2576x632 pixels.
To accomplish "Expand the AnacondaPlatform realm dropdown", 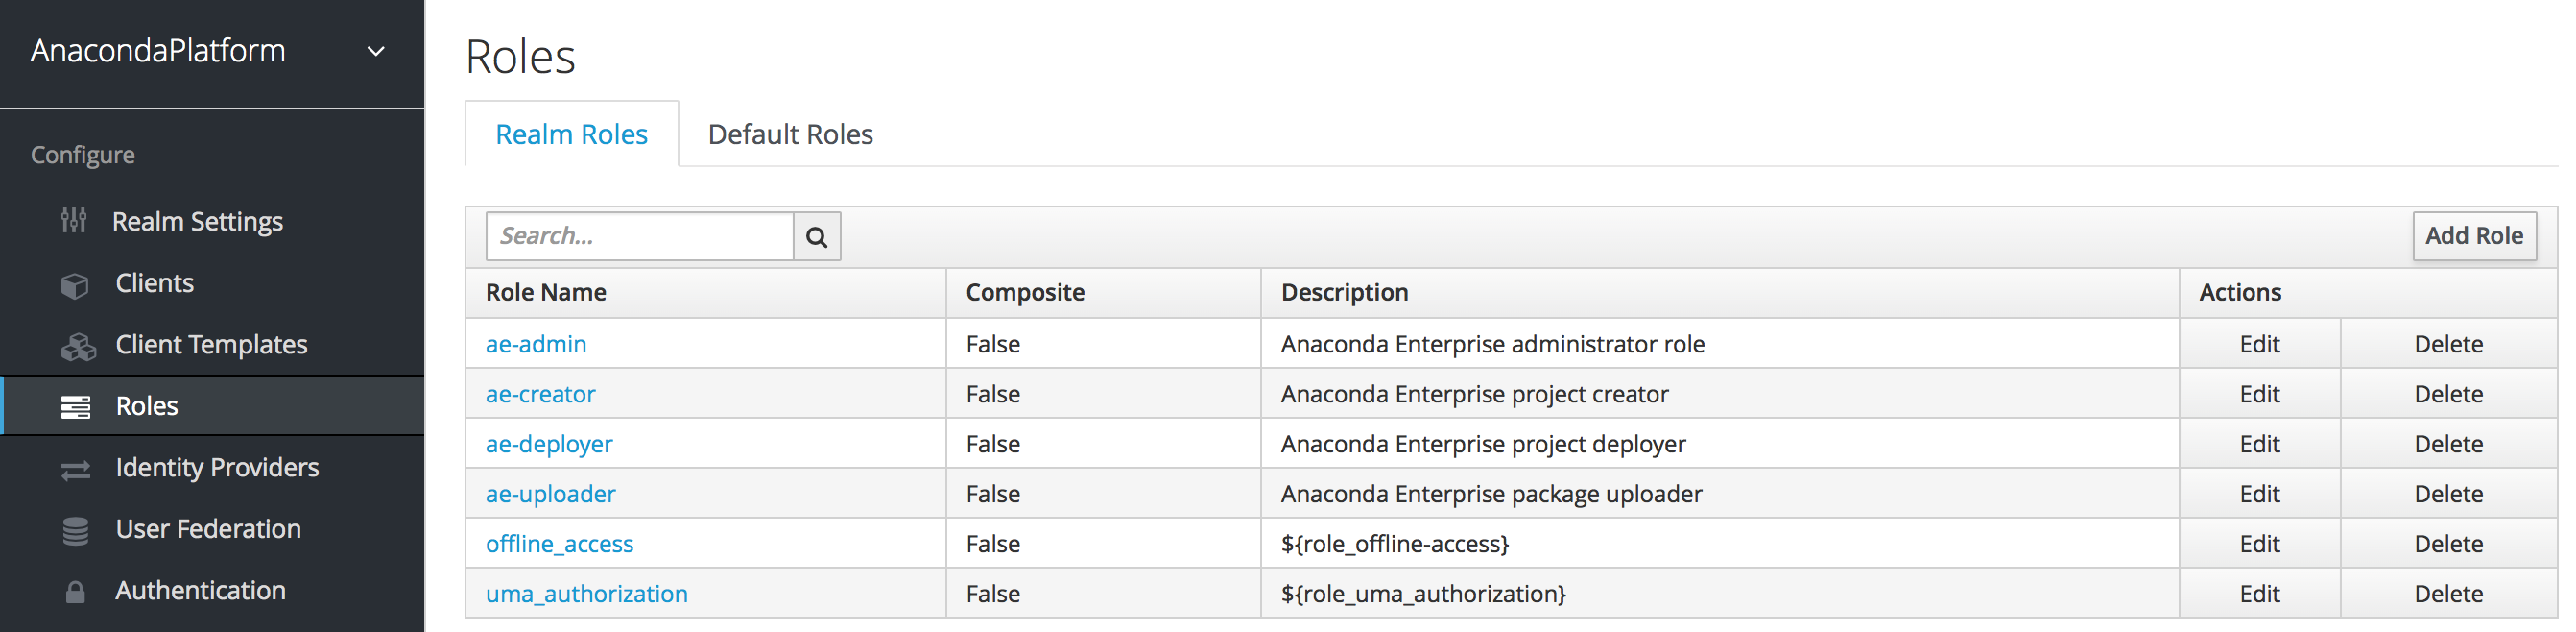I will pyautogui.click(x=376, y=51).
